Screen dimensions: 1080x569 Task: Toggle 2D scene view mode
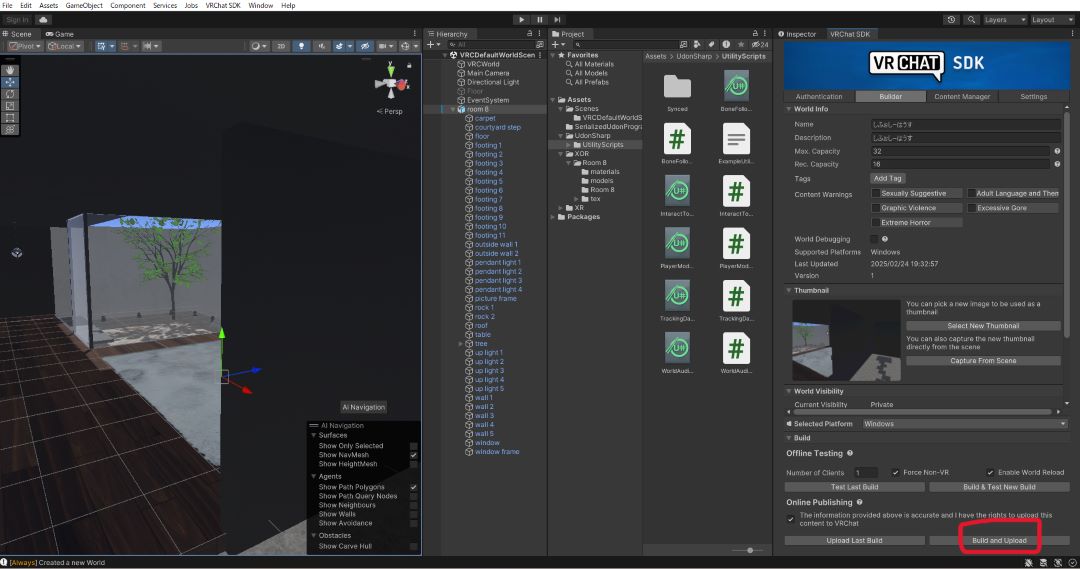tap(281, 46)
